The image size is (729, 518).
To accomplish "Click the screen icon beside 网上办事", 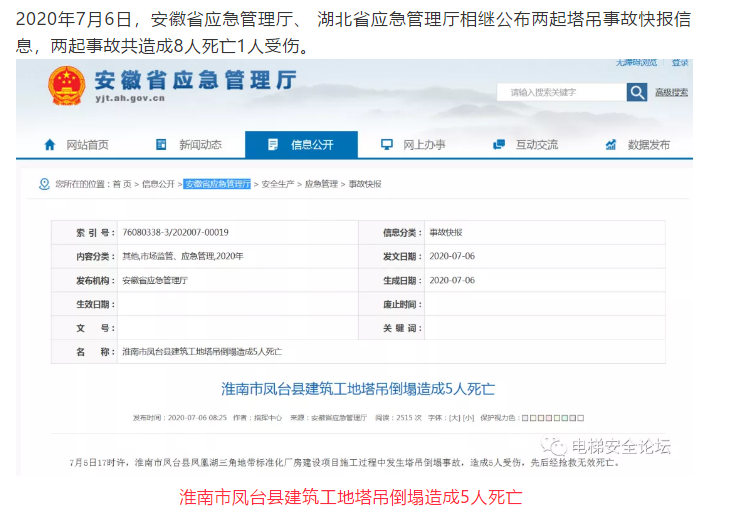I will click(x=387, y=145).
